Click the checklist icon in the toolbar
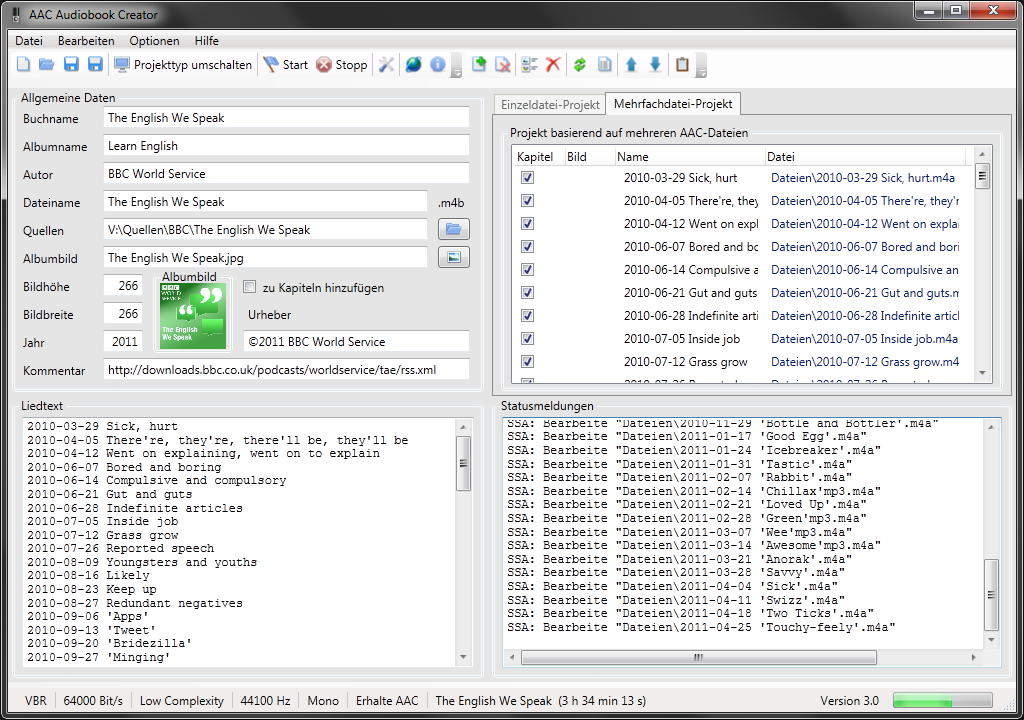This screenshot has width=1024, height=720. click(x=529, y=65)
